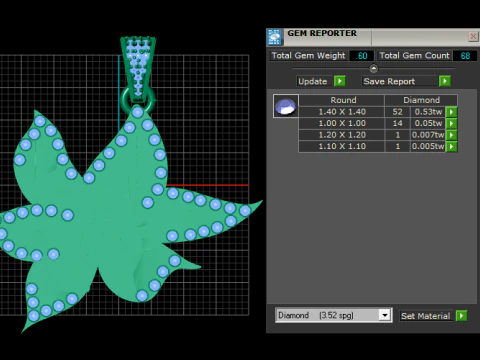Click the Total Gem Count value 68
The width and height of the screenshot is (480, 360).
pos(465,56)
